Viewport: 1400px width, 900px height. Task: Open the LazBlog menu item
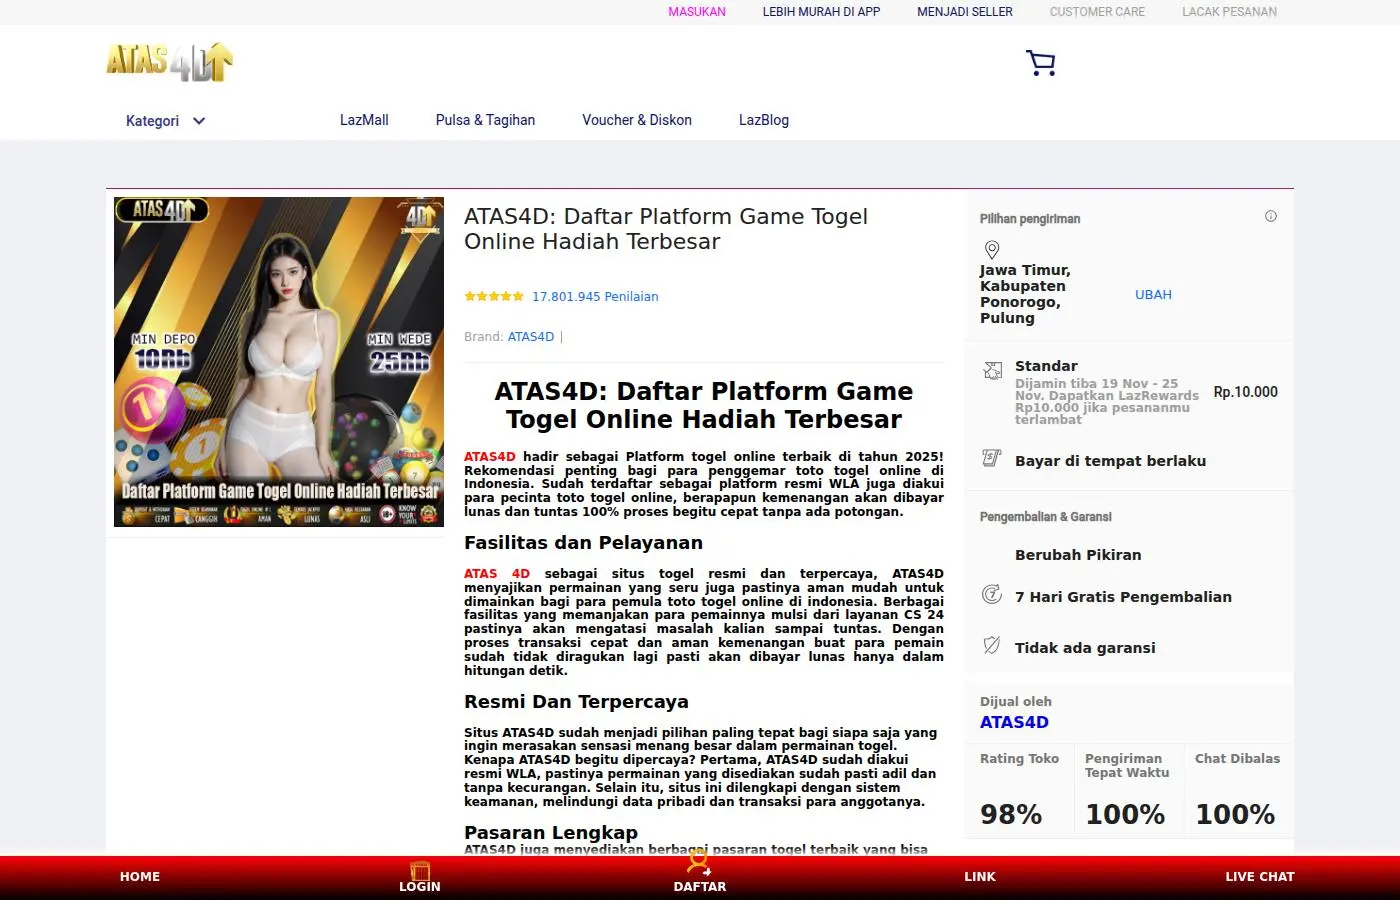[x=764, y=120]
